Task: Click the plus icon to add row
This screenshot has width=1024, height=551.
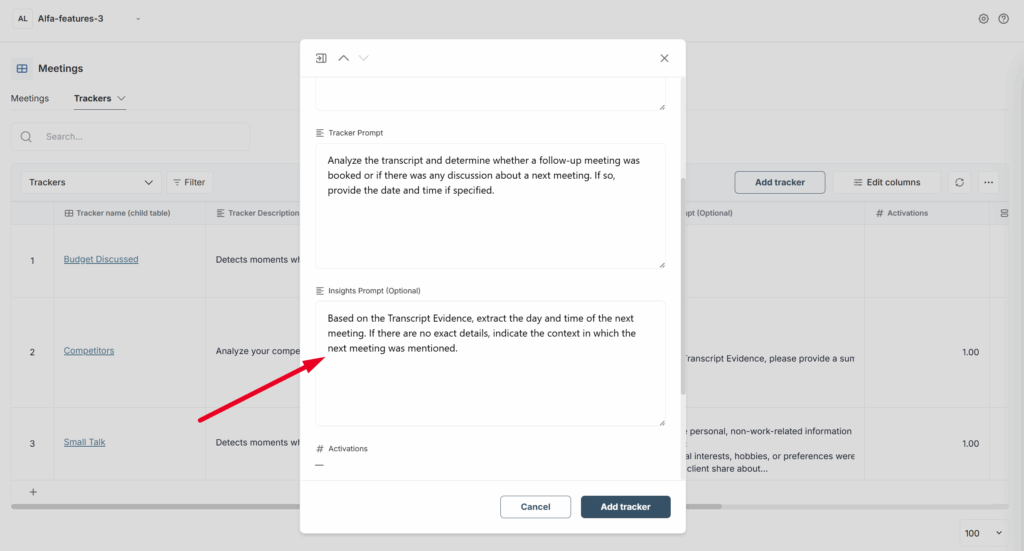Action: point(33,492)
